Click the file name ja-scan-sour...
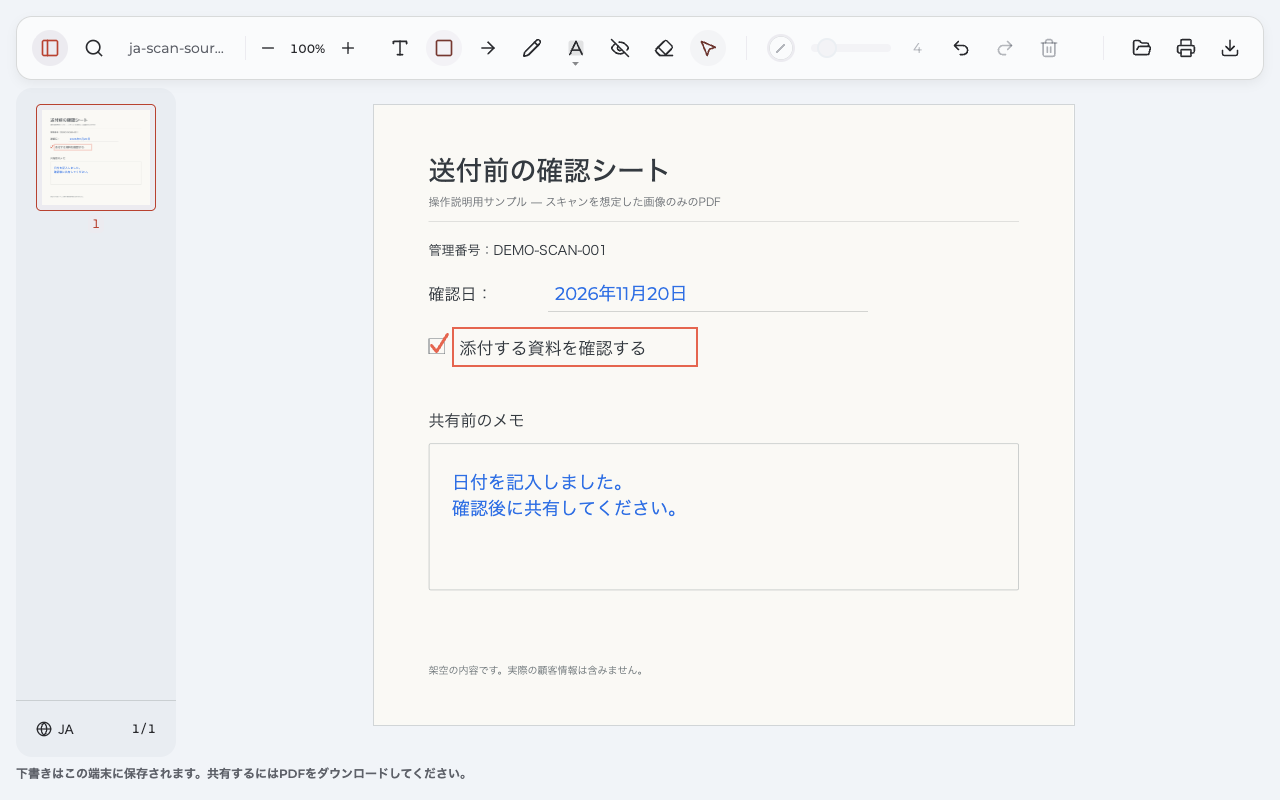The width and height of the screenshot is (1280, 800). pos(176,48)
